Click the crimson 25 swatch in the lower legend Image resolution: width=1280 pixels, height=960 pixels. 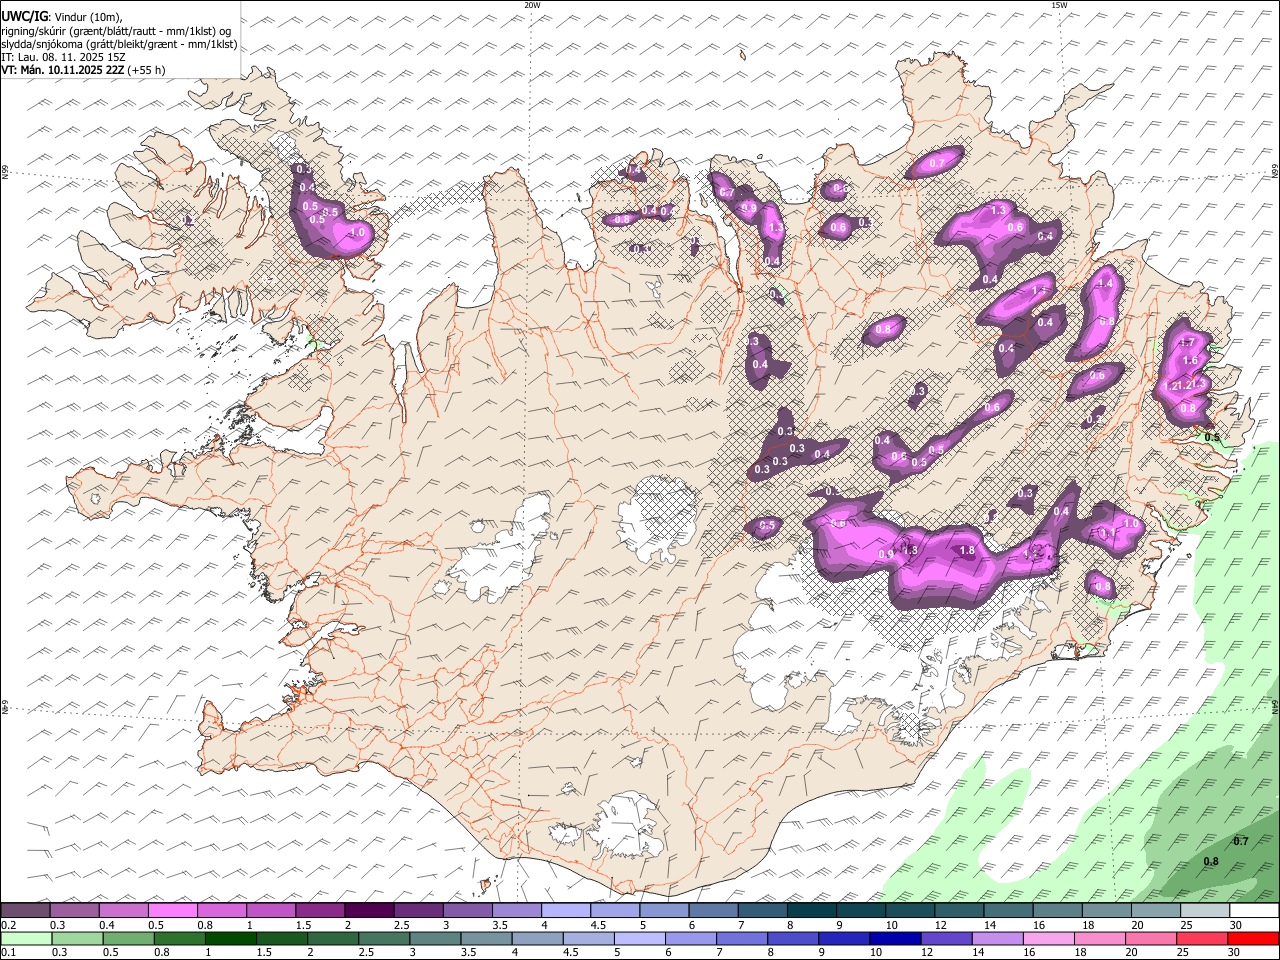click(1202, 939)
